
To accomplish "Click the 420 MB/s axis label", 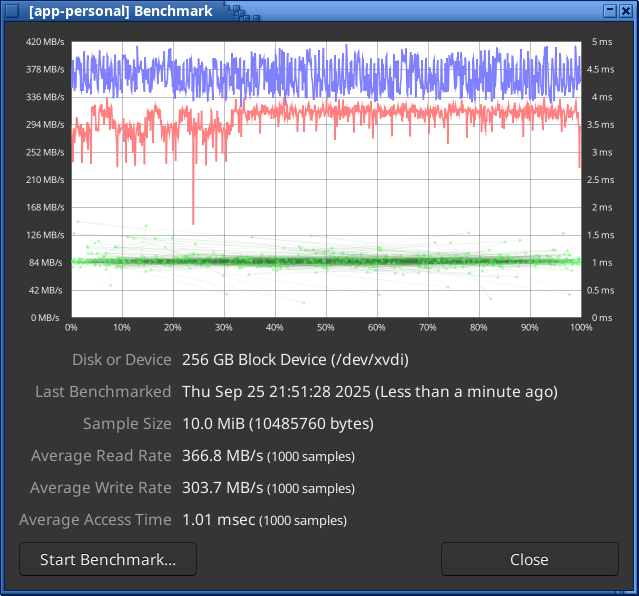I will [44, 42].
